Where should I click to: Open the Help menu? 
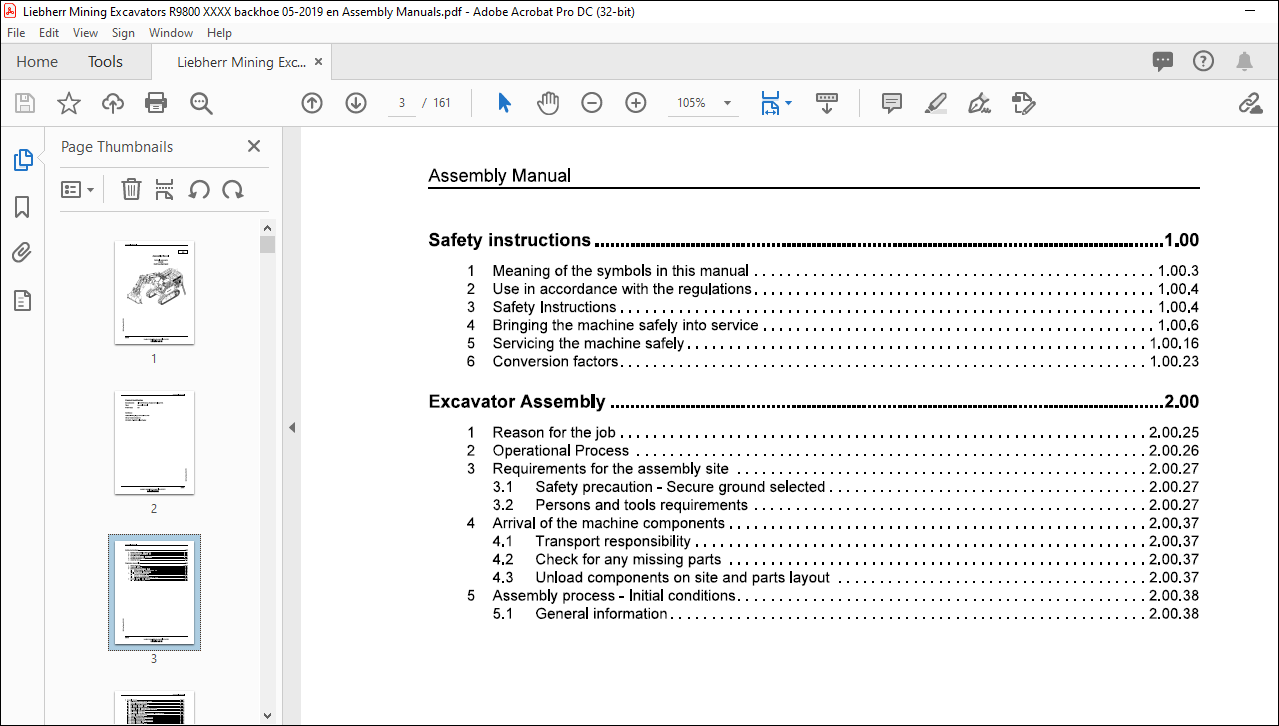point(219,33)
